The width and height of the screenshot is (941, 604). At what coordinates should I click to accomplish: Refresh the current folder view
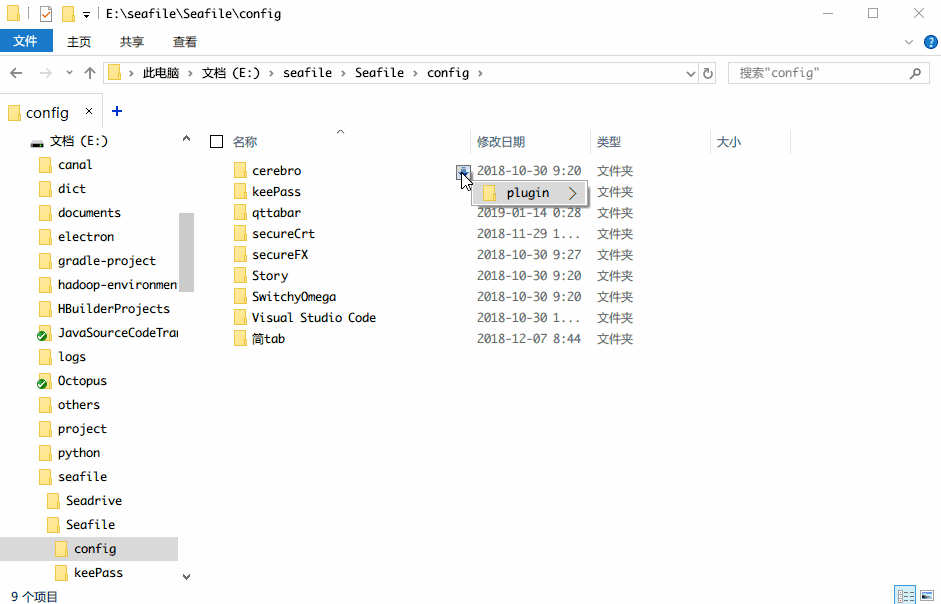[708, 73]
